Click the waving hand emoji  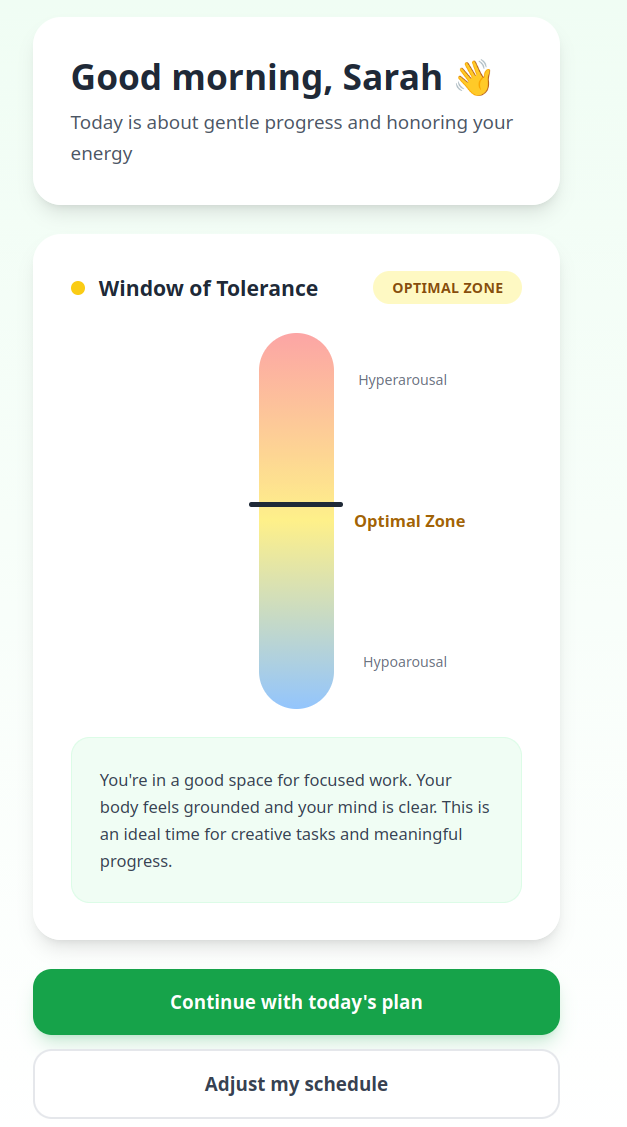(473, 77)
